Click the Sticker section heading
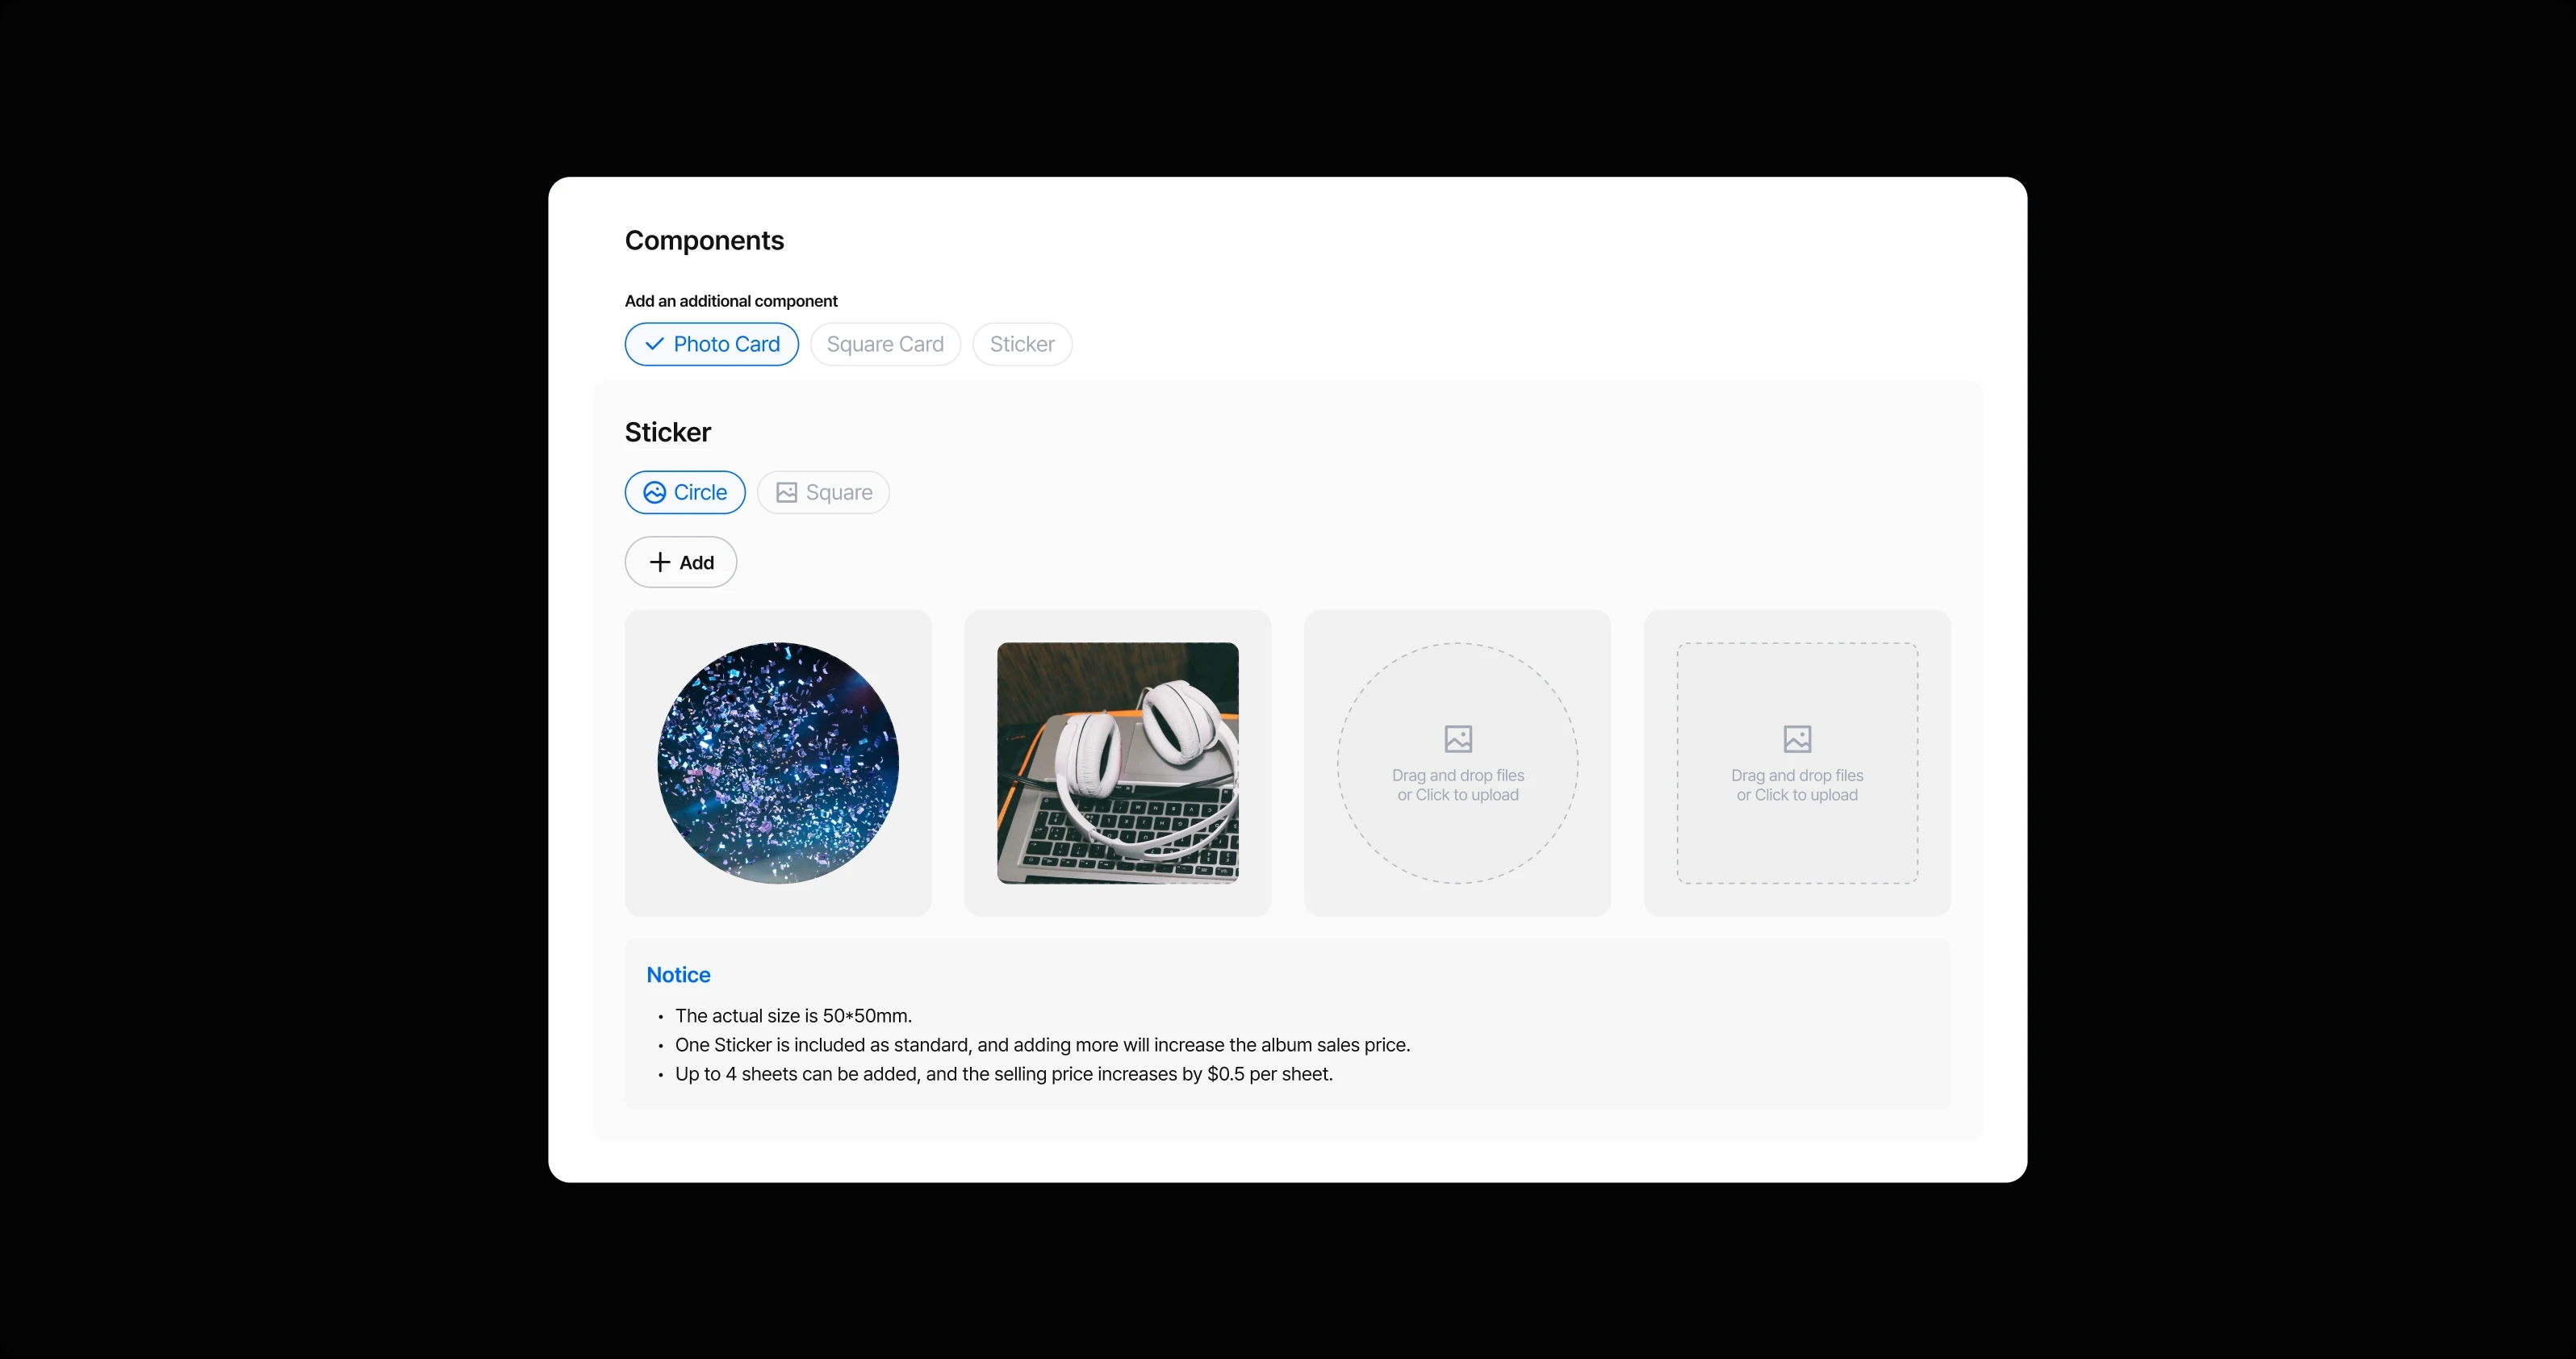Image resolution: width=2576 pixels, height=1359 pixels. pos(668,432)
